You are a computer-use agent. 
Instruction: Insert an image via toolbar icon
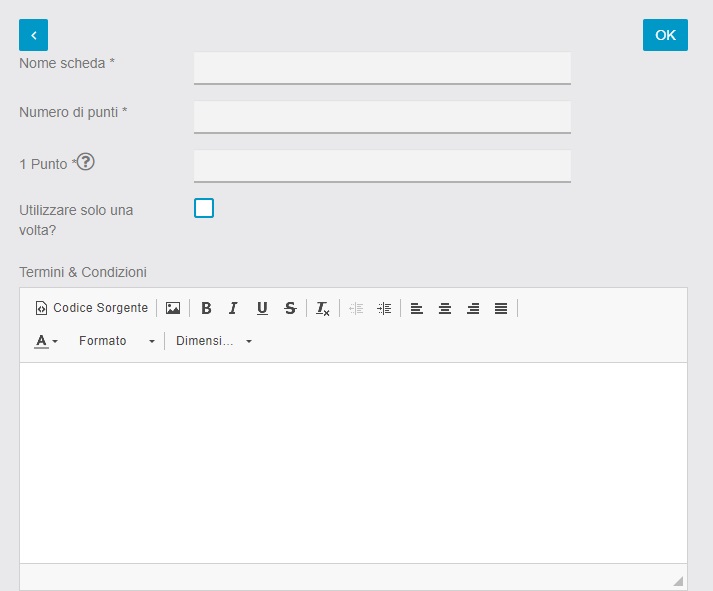click(x=173, y=308)
